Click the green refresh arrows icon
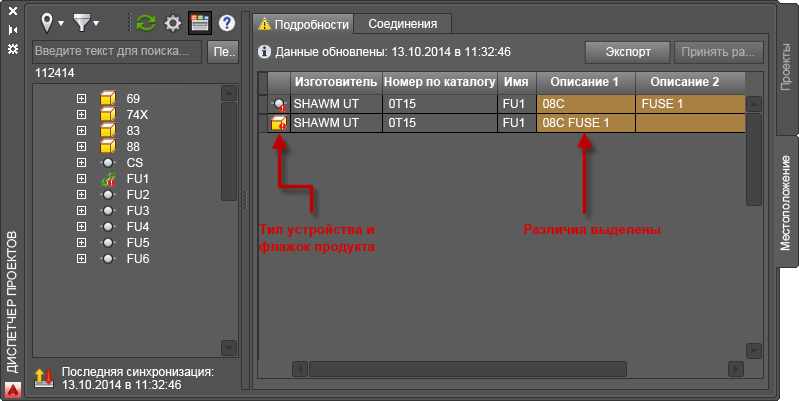This screenshot has width=799, height=401. point(146,23)
